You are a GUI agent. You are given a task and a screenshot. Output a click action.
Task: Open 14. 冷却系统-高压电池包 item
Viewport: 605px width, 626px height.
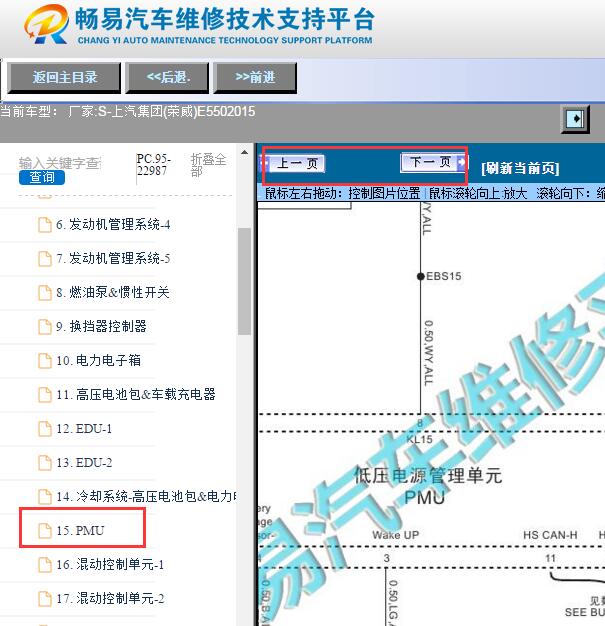pyautogui.click(x=146, y=497)
